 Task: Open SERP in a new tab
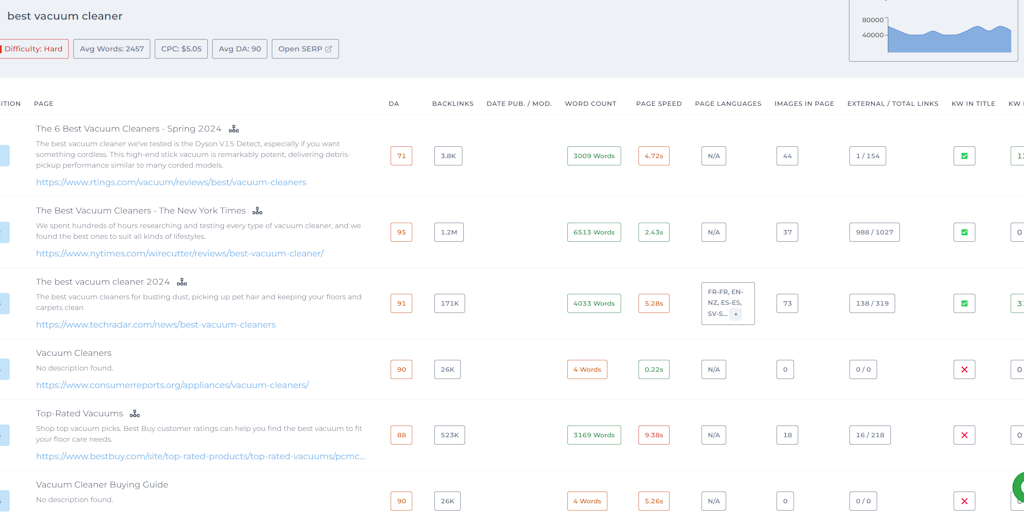(x=305, y=49)
